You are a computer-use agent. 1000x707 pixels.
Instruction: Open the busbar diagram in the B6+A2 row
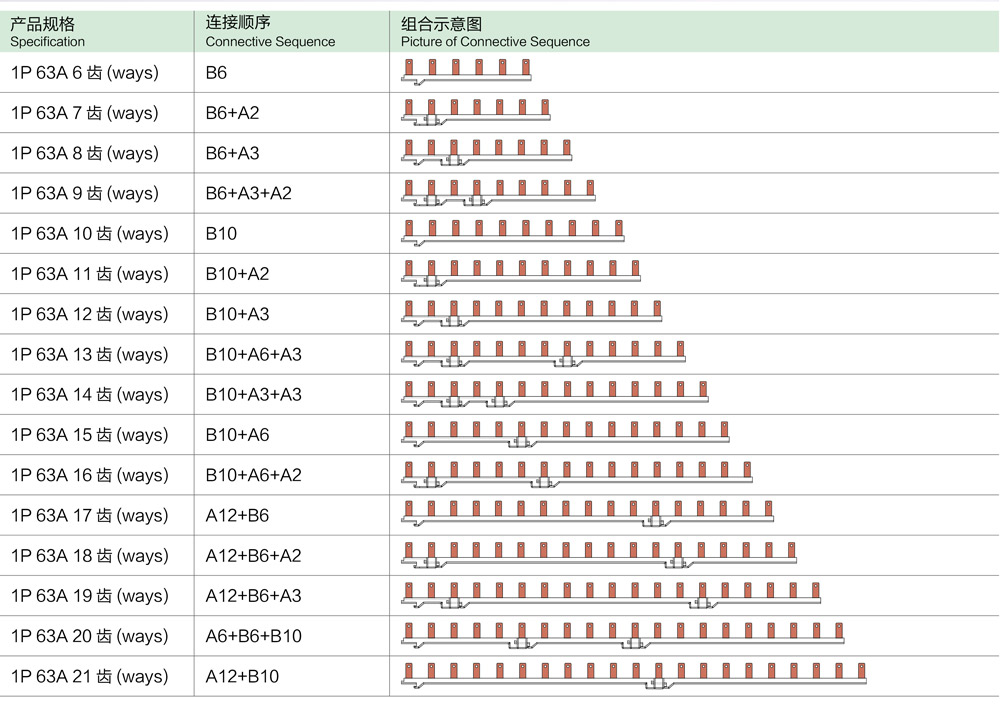click(x=476, y=112)
